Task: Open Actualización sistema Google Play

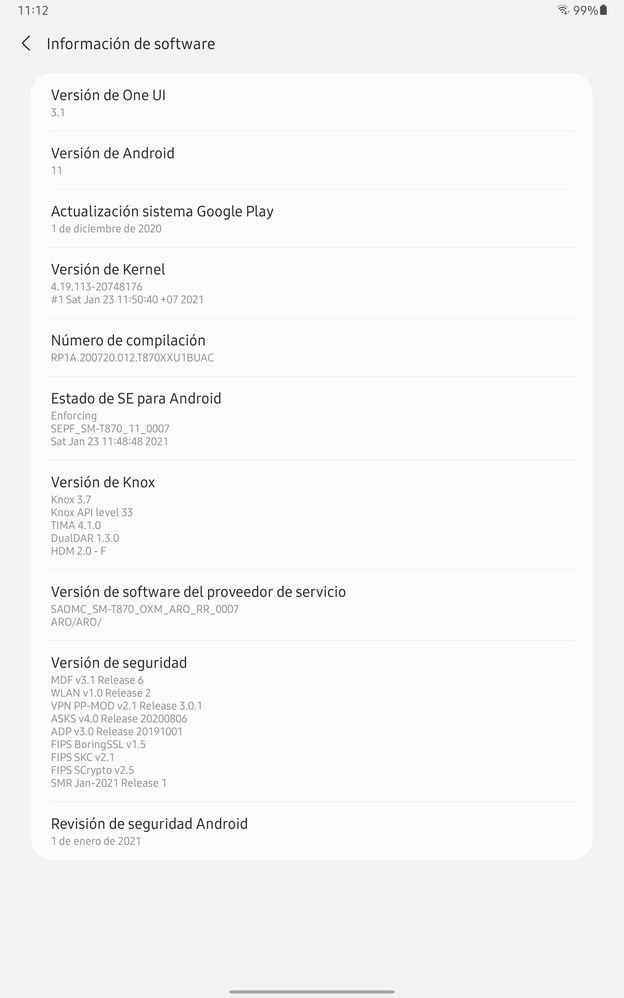Action: point(311,218)
